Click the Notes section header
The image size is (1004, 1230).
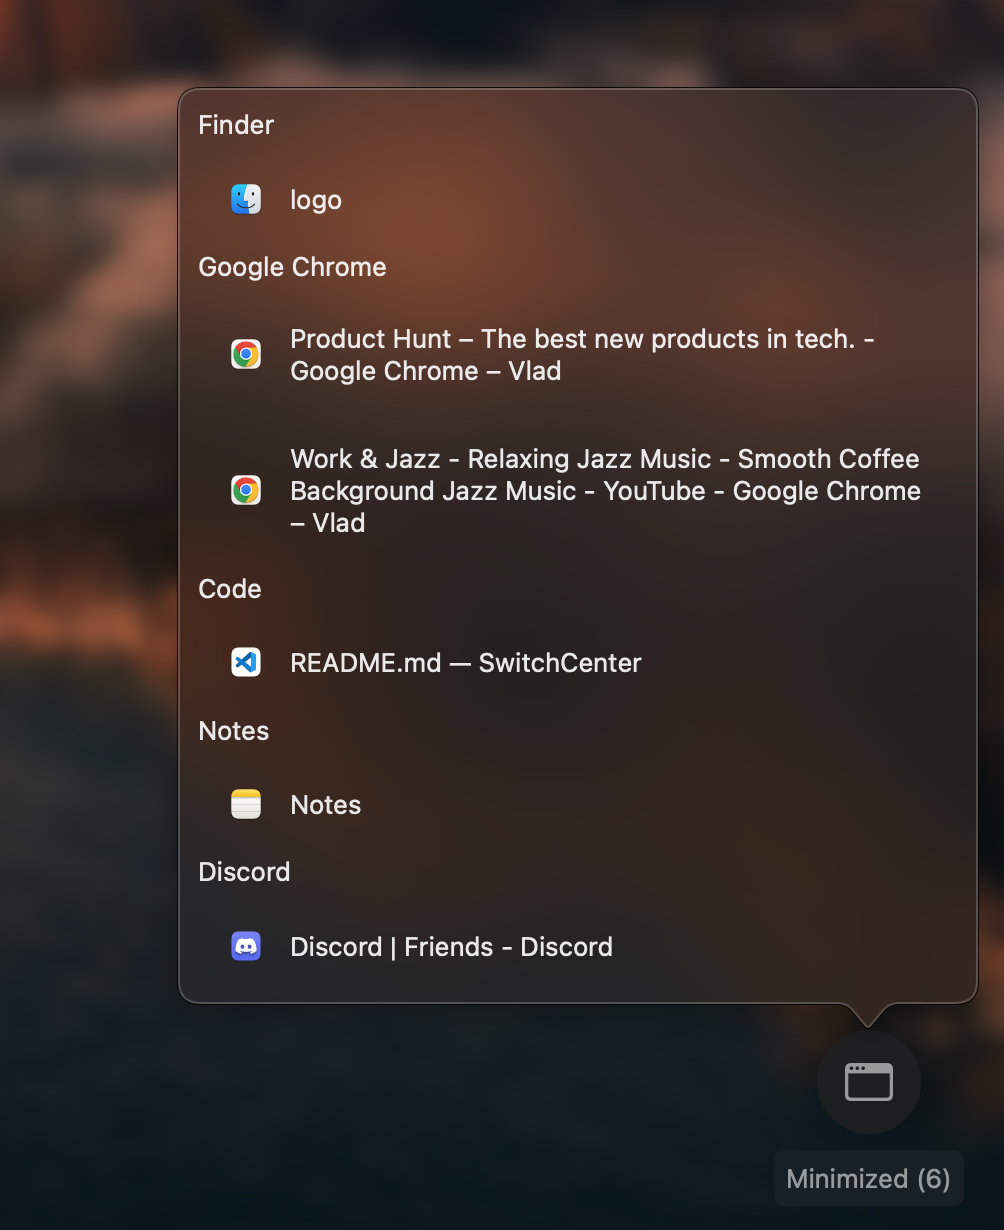click(234, 731)
